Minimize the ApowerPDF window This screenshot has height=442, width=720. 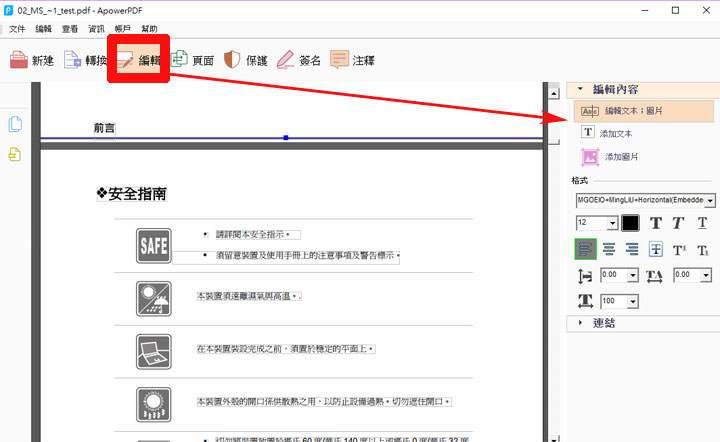[x=645, y=10]
